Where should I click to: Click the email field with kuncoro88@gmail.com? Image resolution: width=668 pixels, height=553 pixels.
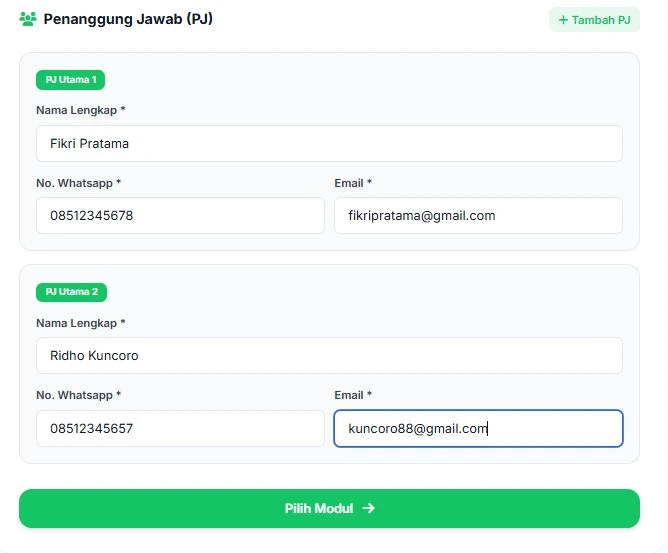pyautogui.click(x=478, y=428)
